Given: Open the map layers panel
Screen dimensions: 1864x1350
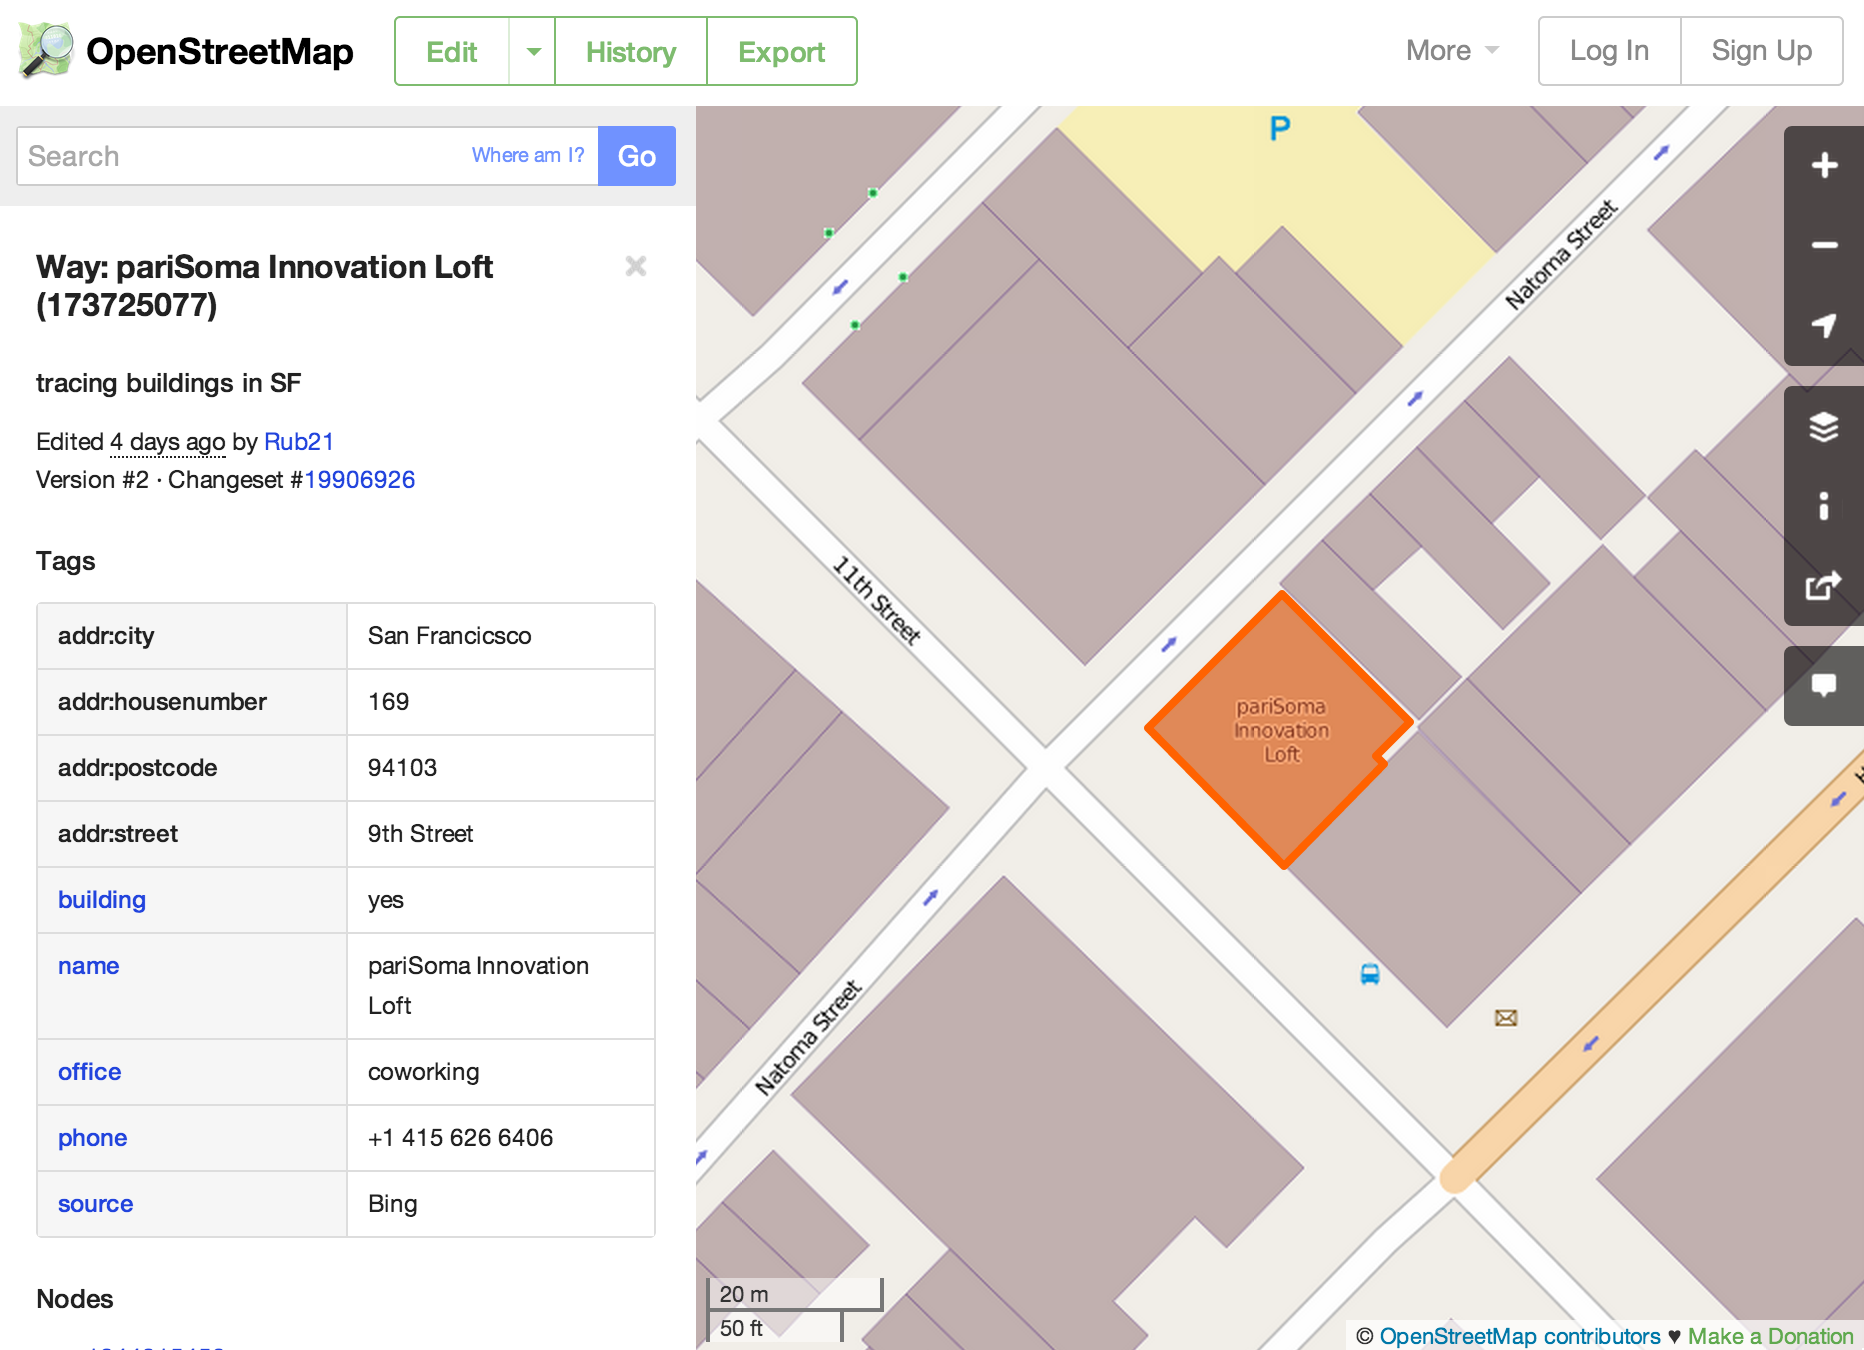Looking at the screenshot, I should [1823, 427].
